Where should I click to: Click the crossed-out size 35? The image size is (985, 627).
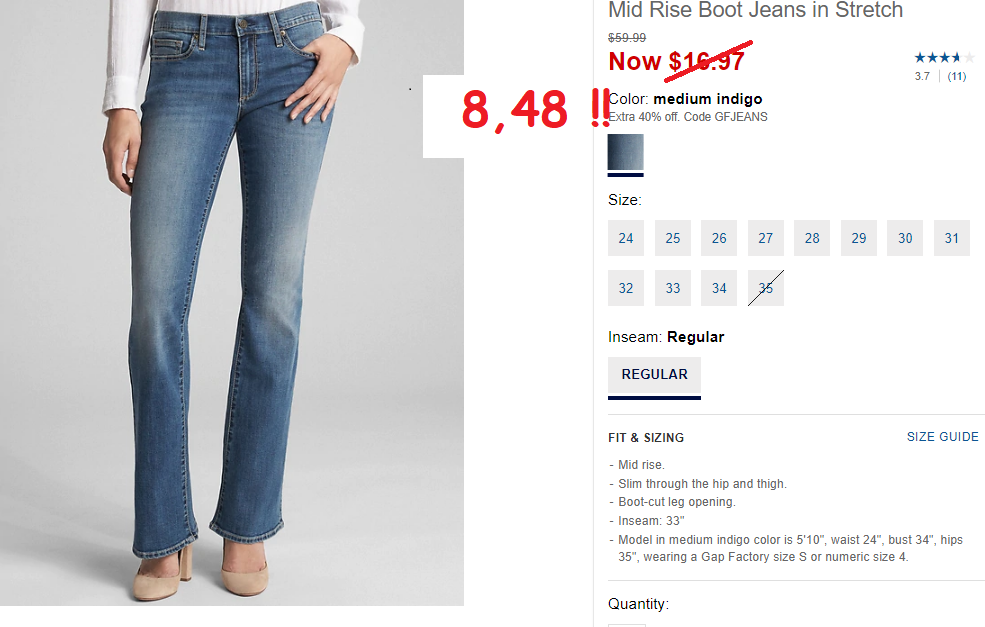[x=766, y=288]
